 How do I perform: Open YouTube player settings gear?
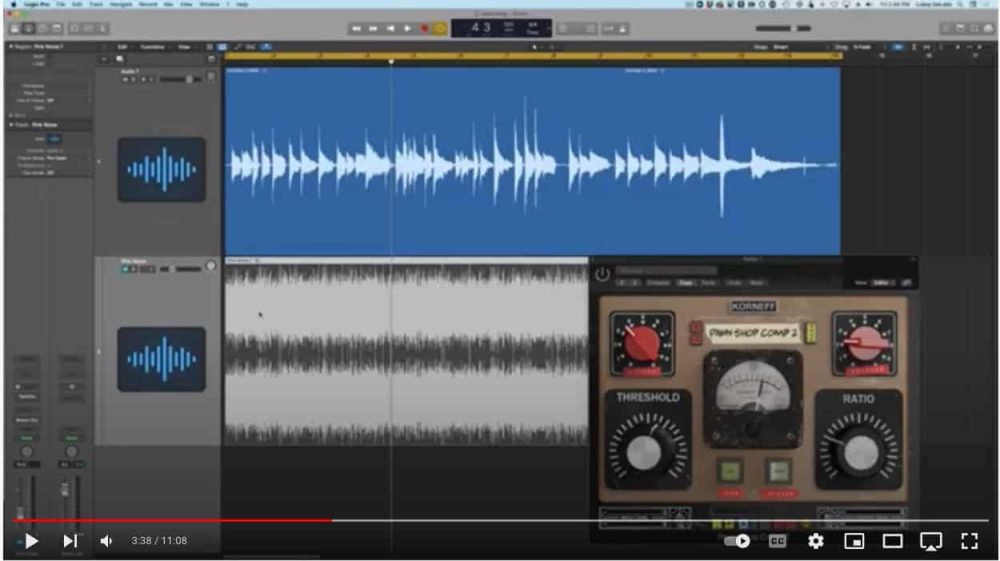pyautogui.click(x=816, y=541)
